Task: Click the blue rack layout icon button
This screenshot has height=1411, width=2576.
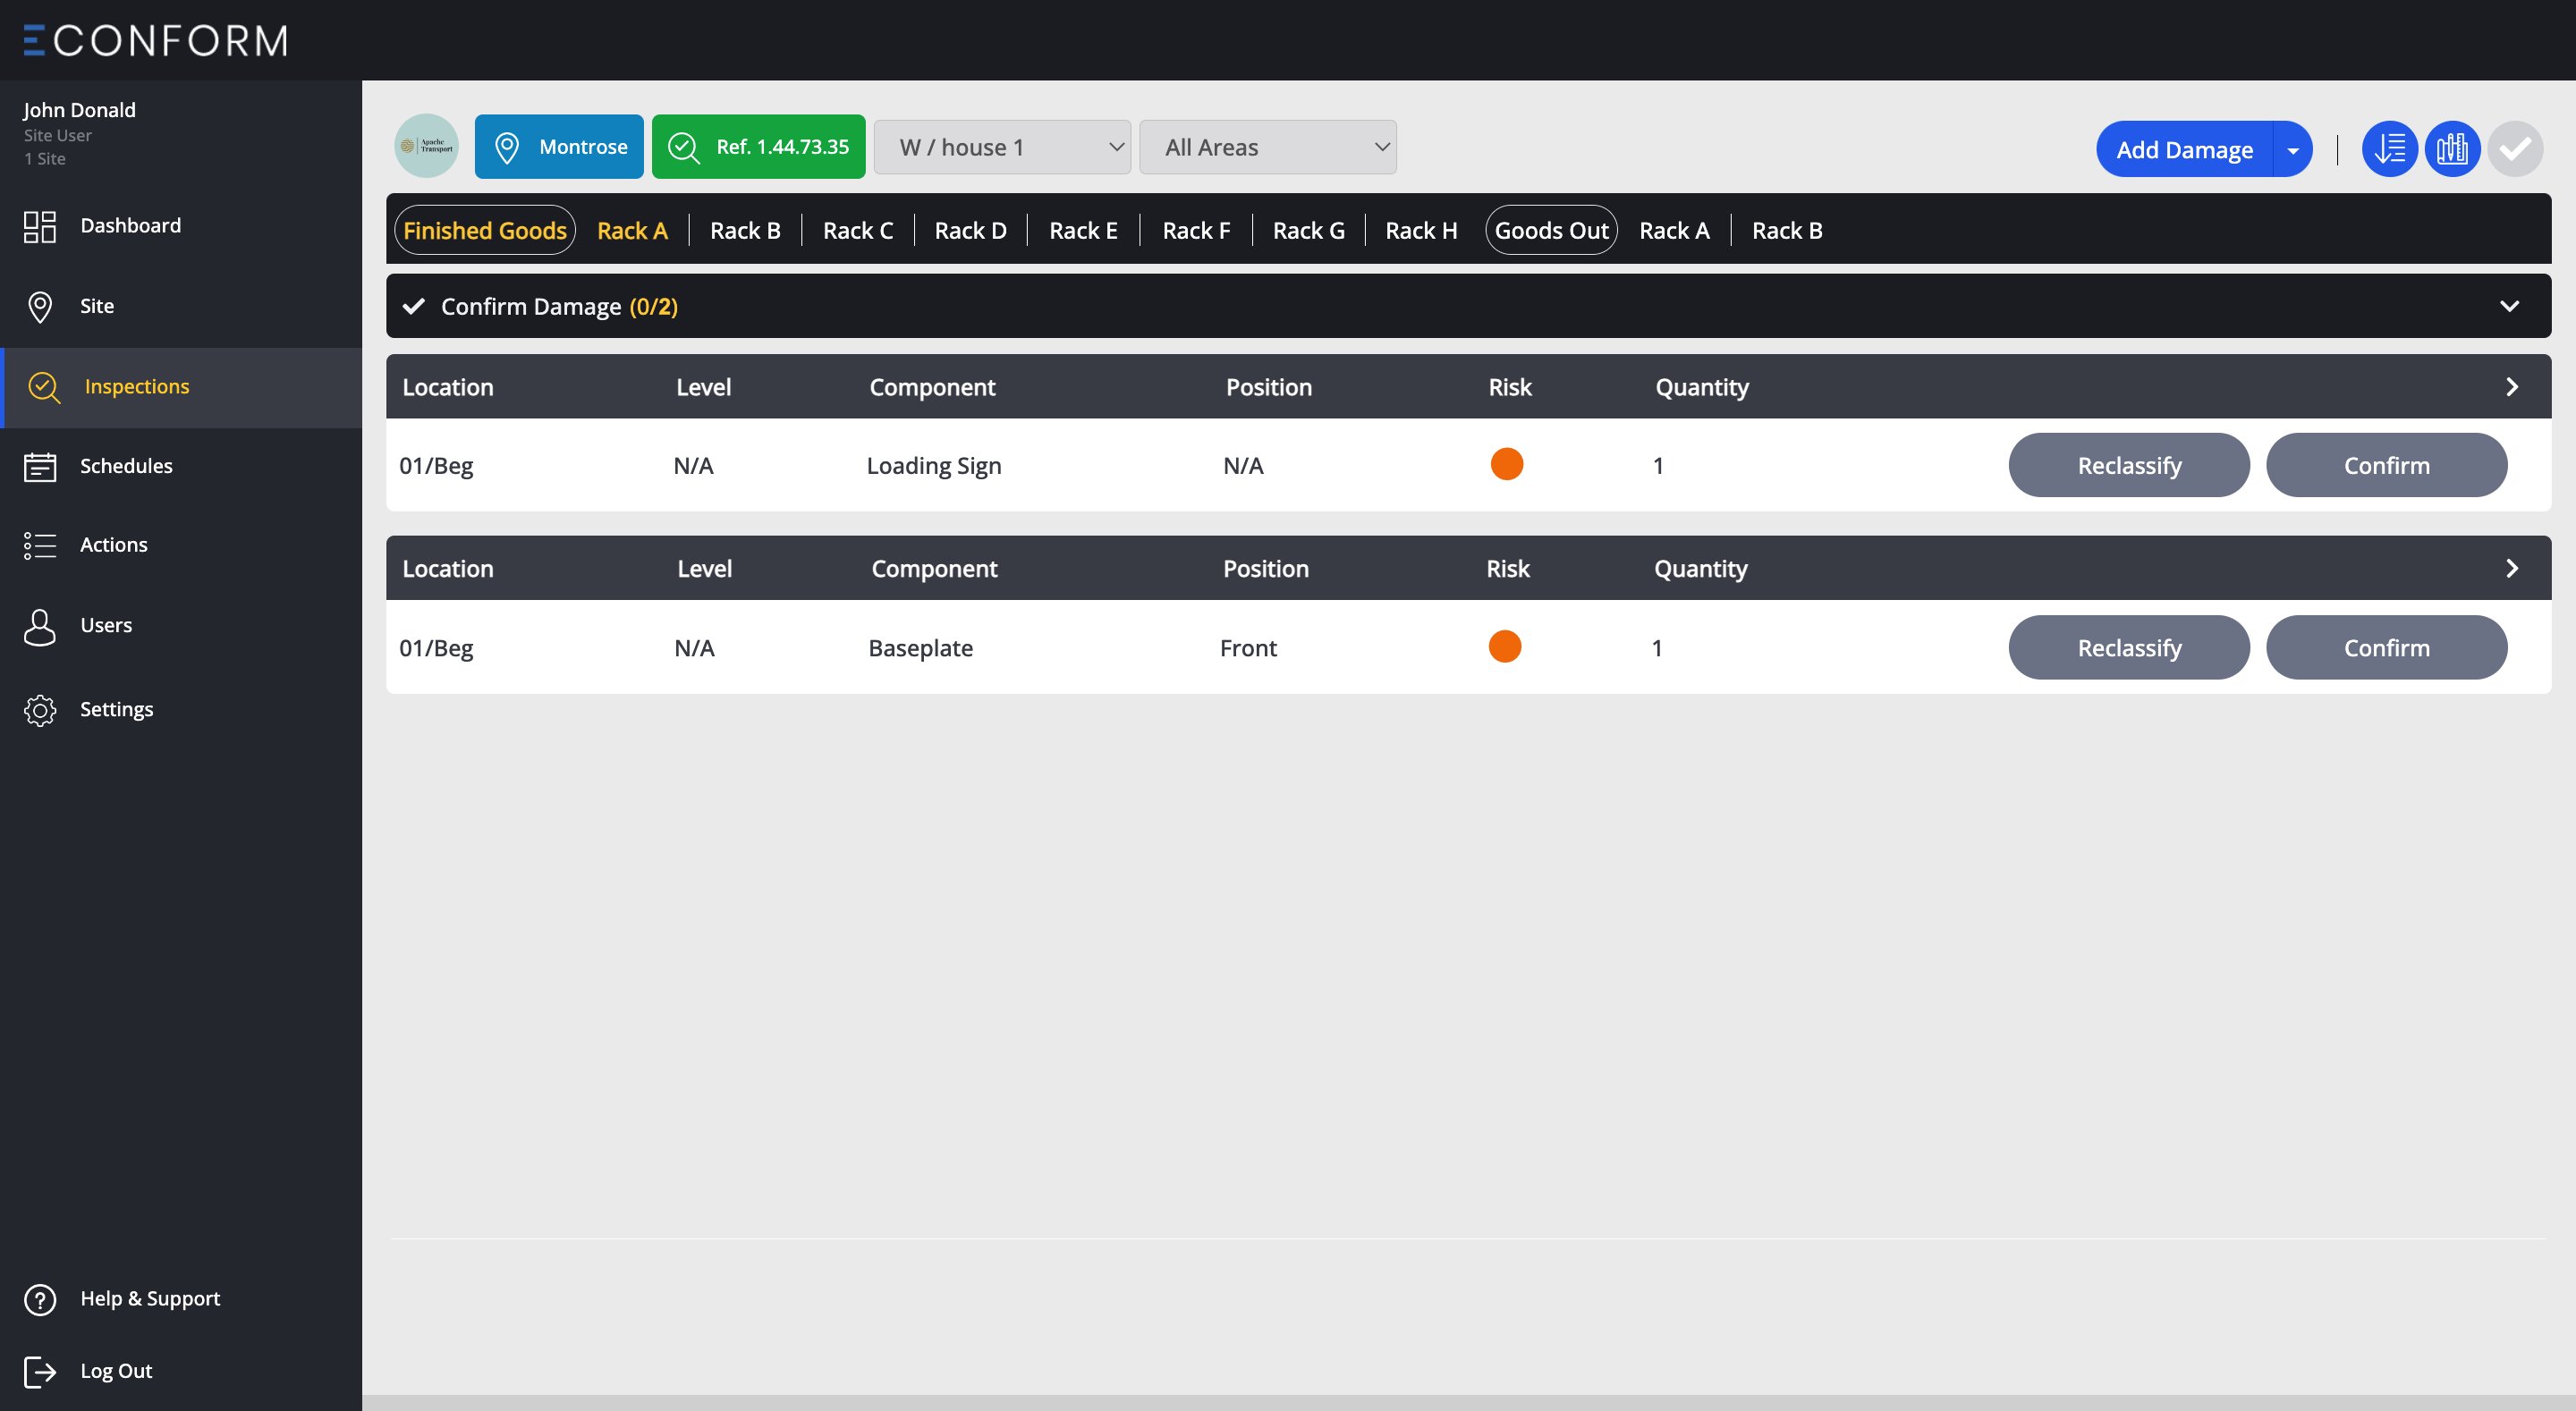Action: pos(2452,149)
